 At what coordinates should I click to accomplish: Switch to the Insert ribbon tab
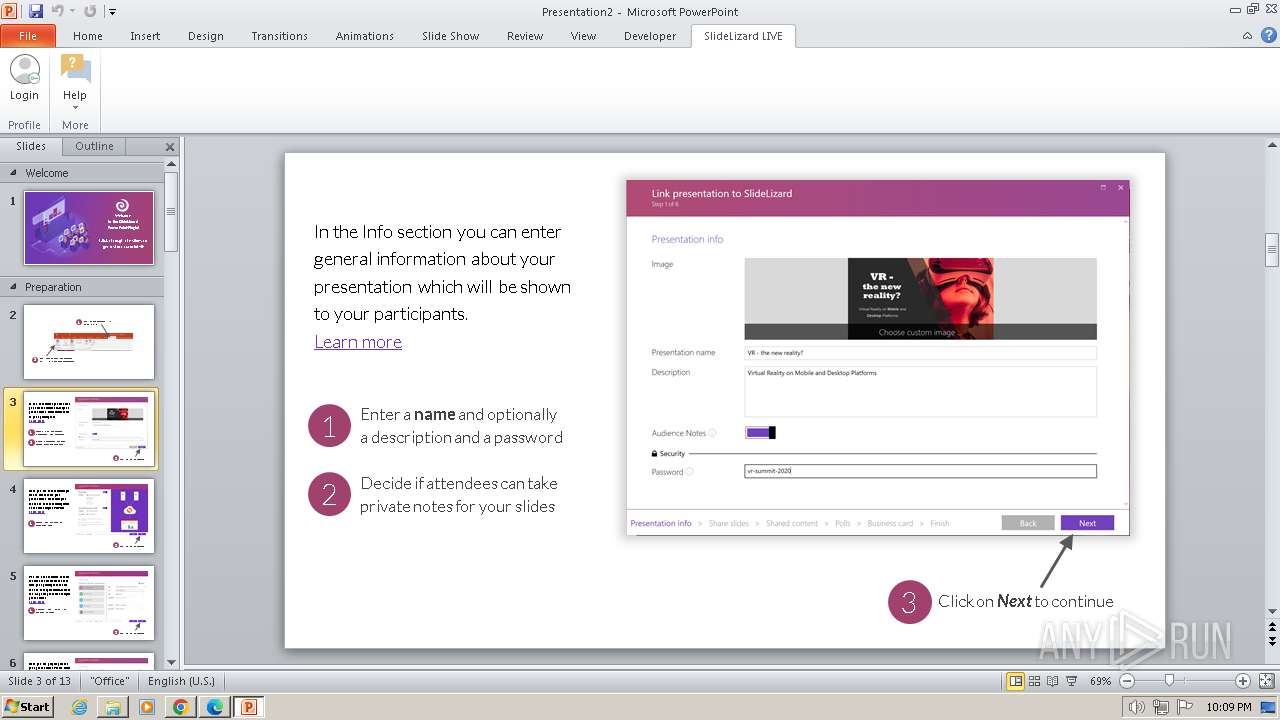(145, 36)
